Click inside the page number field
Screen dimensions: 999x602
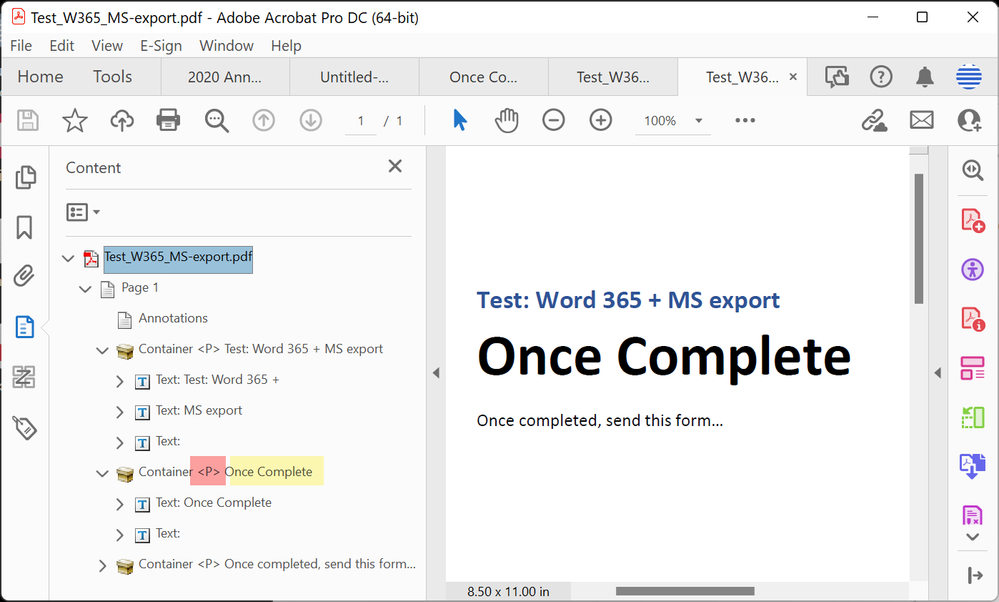(x=360, y=120)
